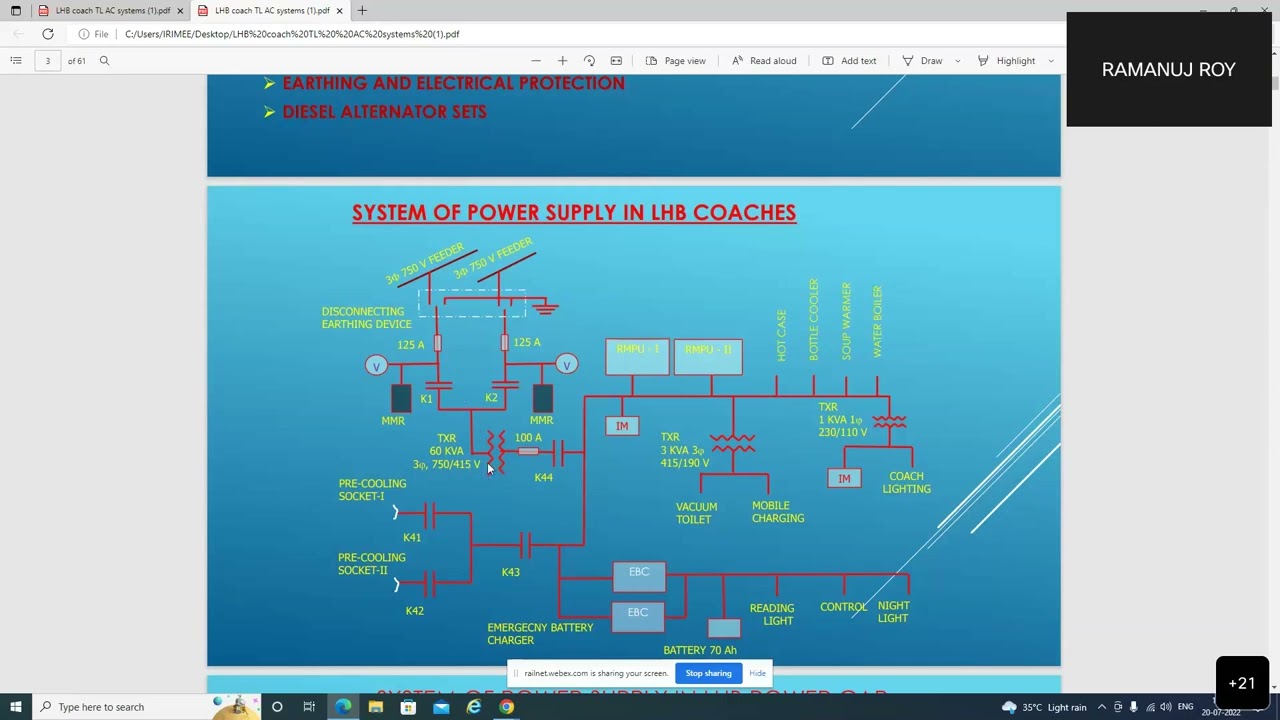Image resolution: width=1280 pixels, height=720 pixels.
Task: Zoom in the PDF
Action: click(562, 61)
